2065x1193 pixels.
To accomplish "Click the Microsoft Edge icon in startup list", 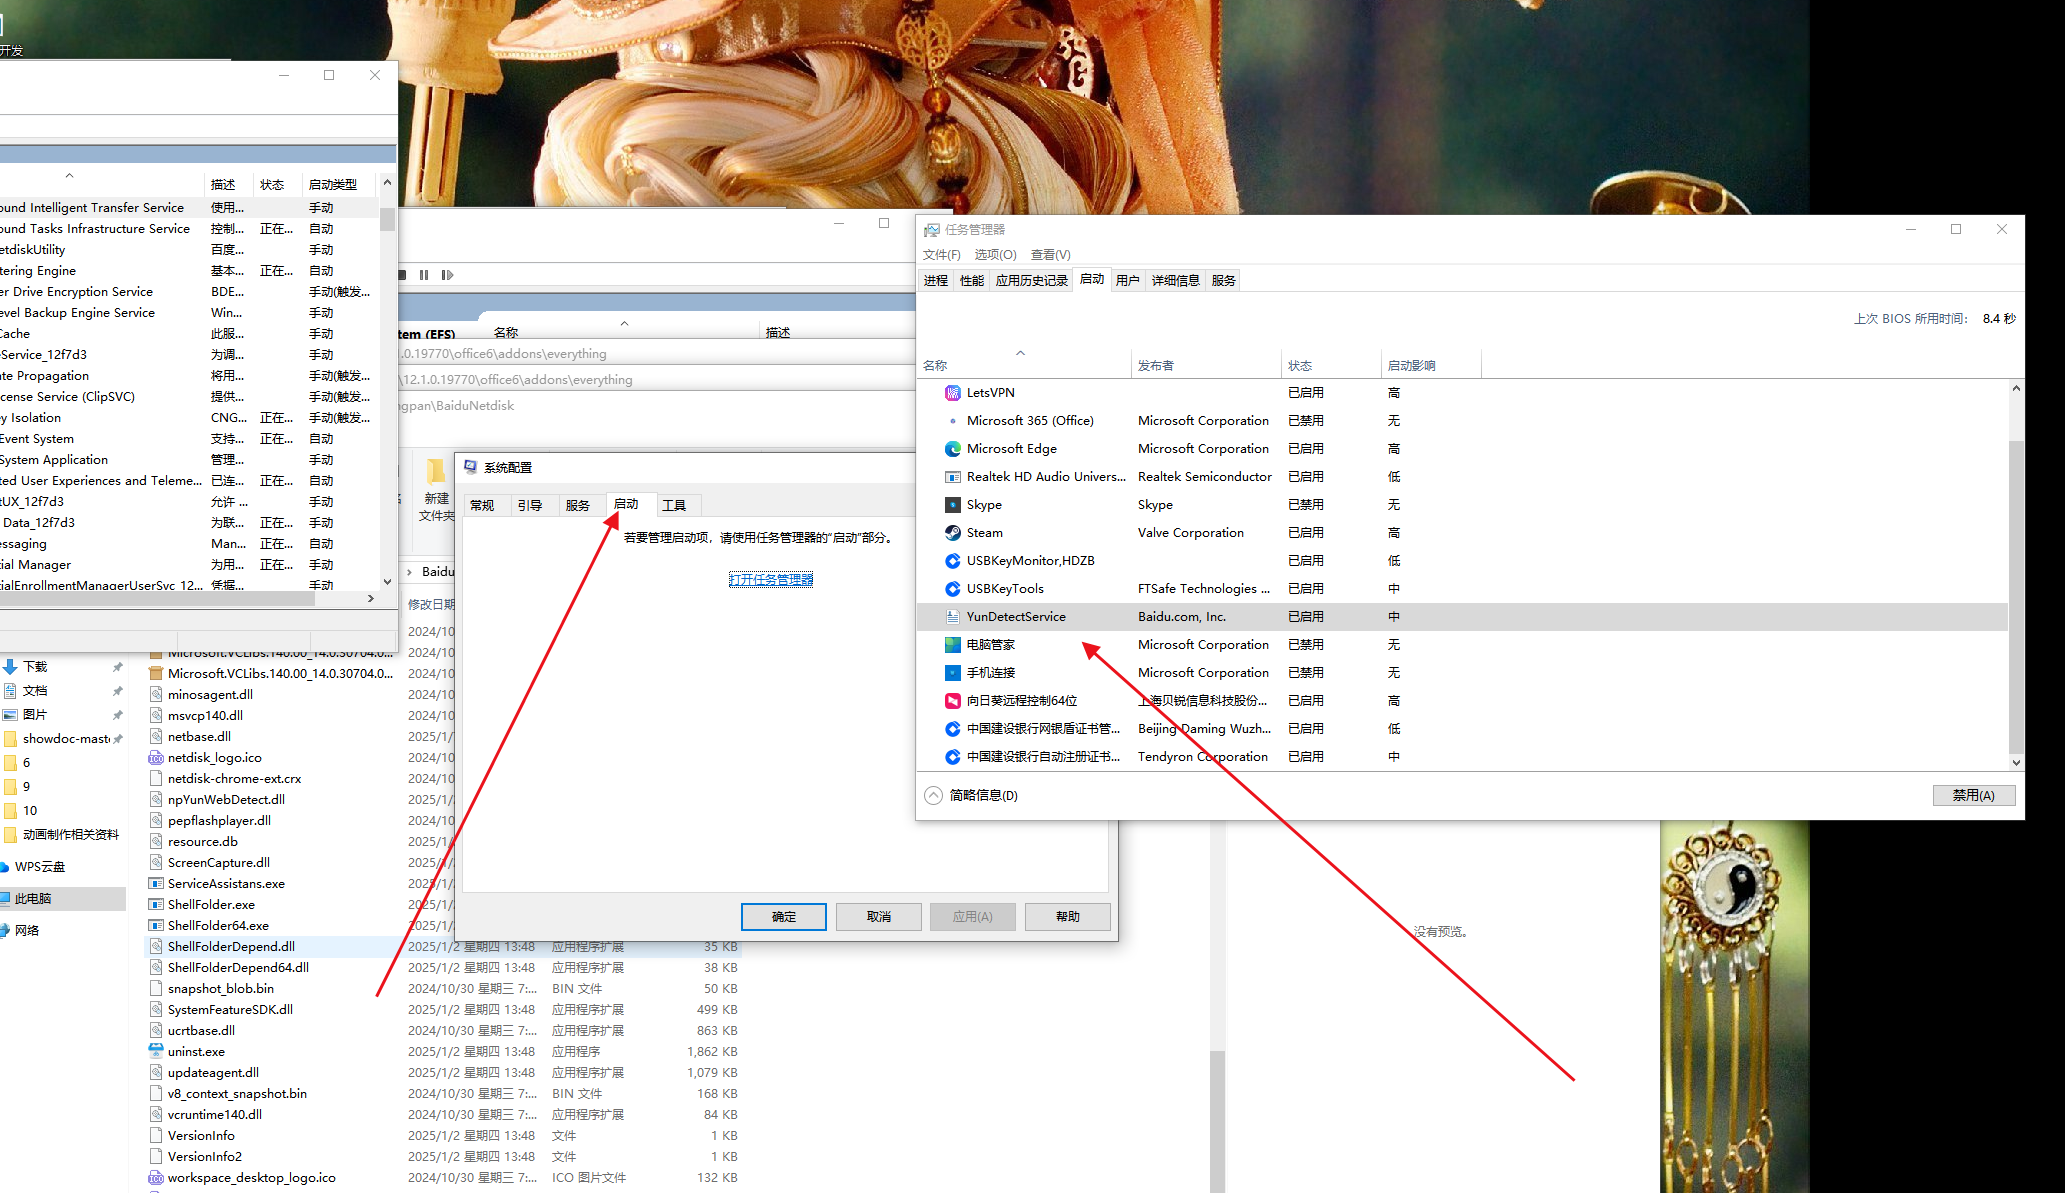I will [952, 449].
